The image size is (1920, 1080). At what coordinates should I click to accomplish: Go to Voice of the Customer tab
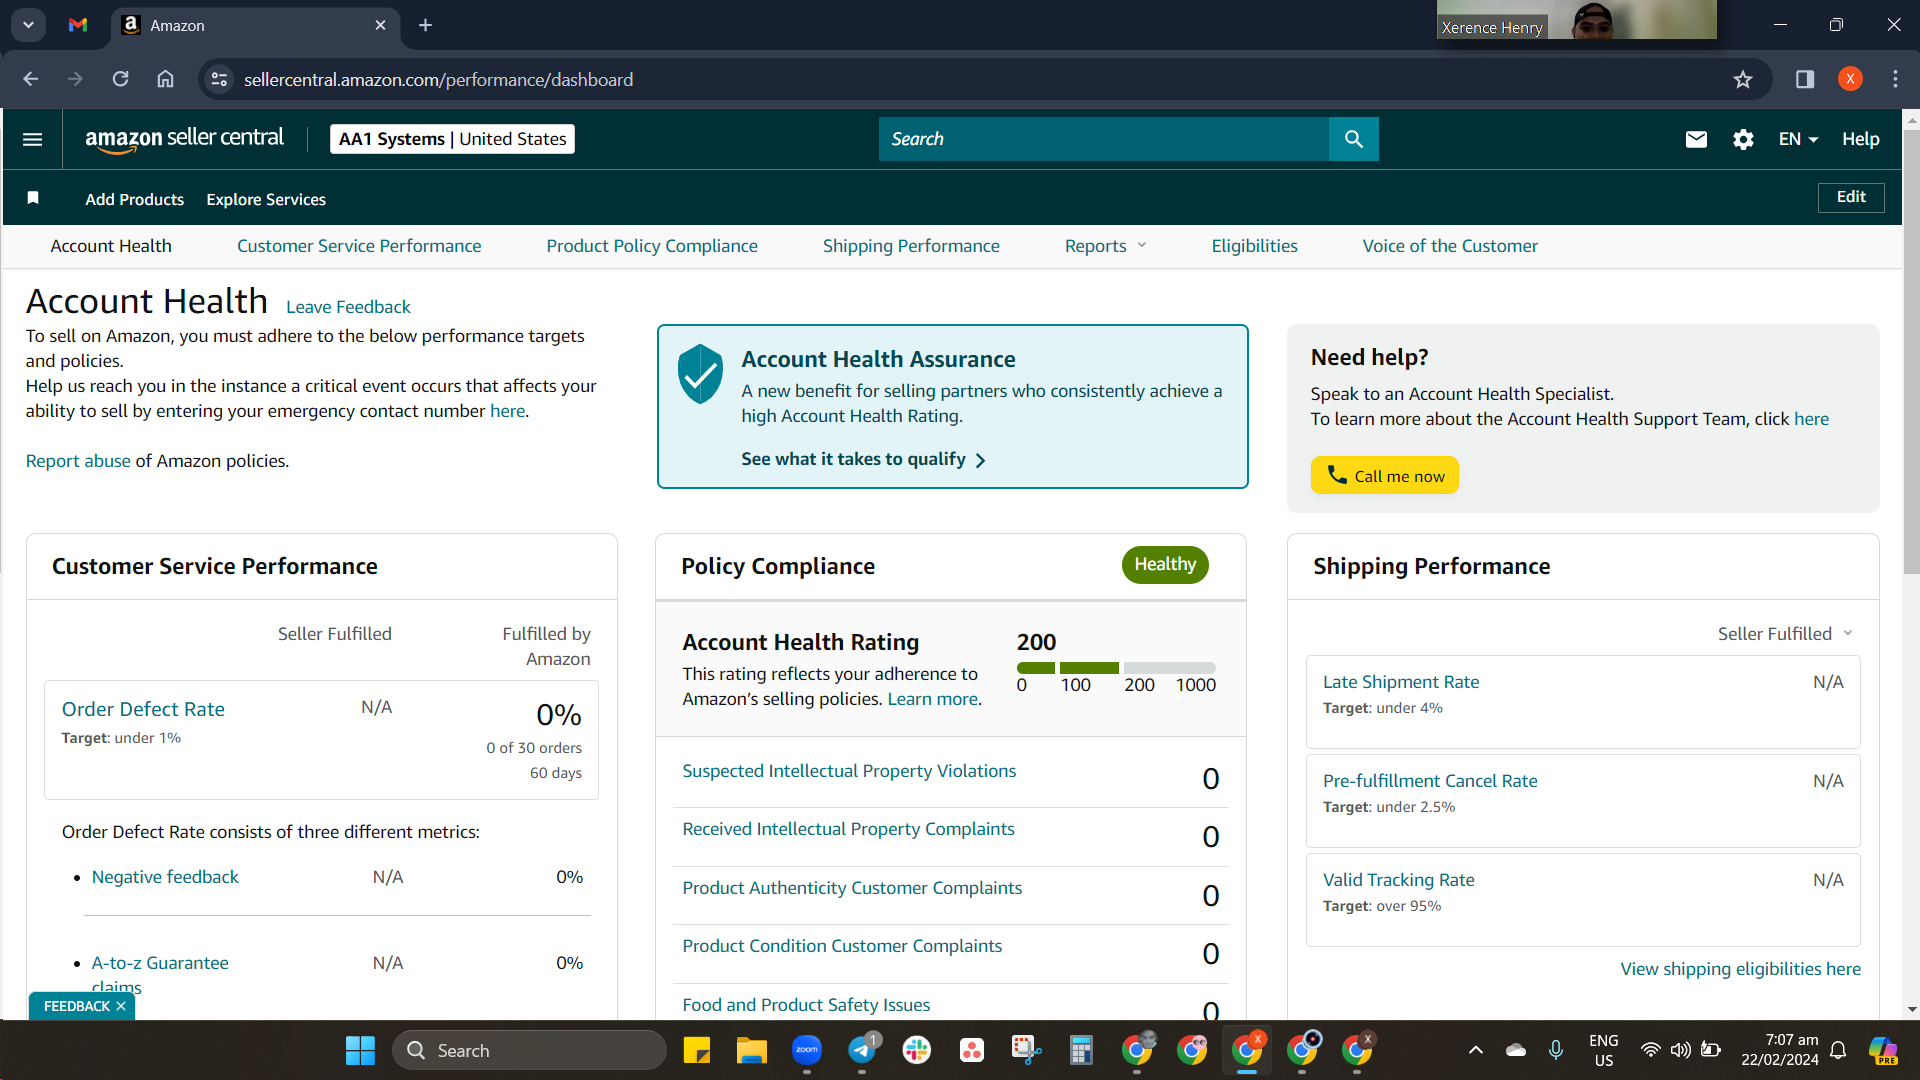(x=1450, y=246)
